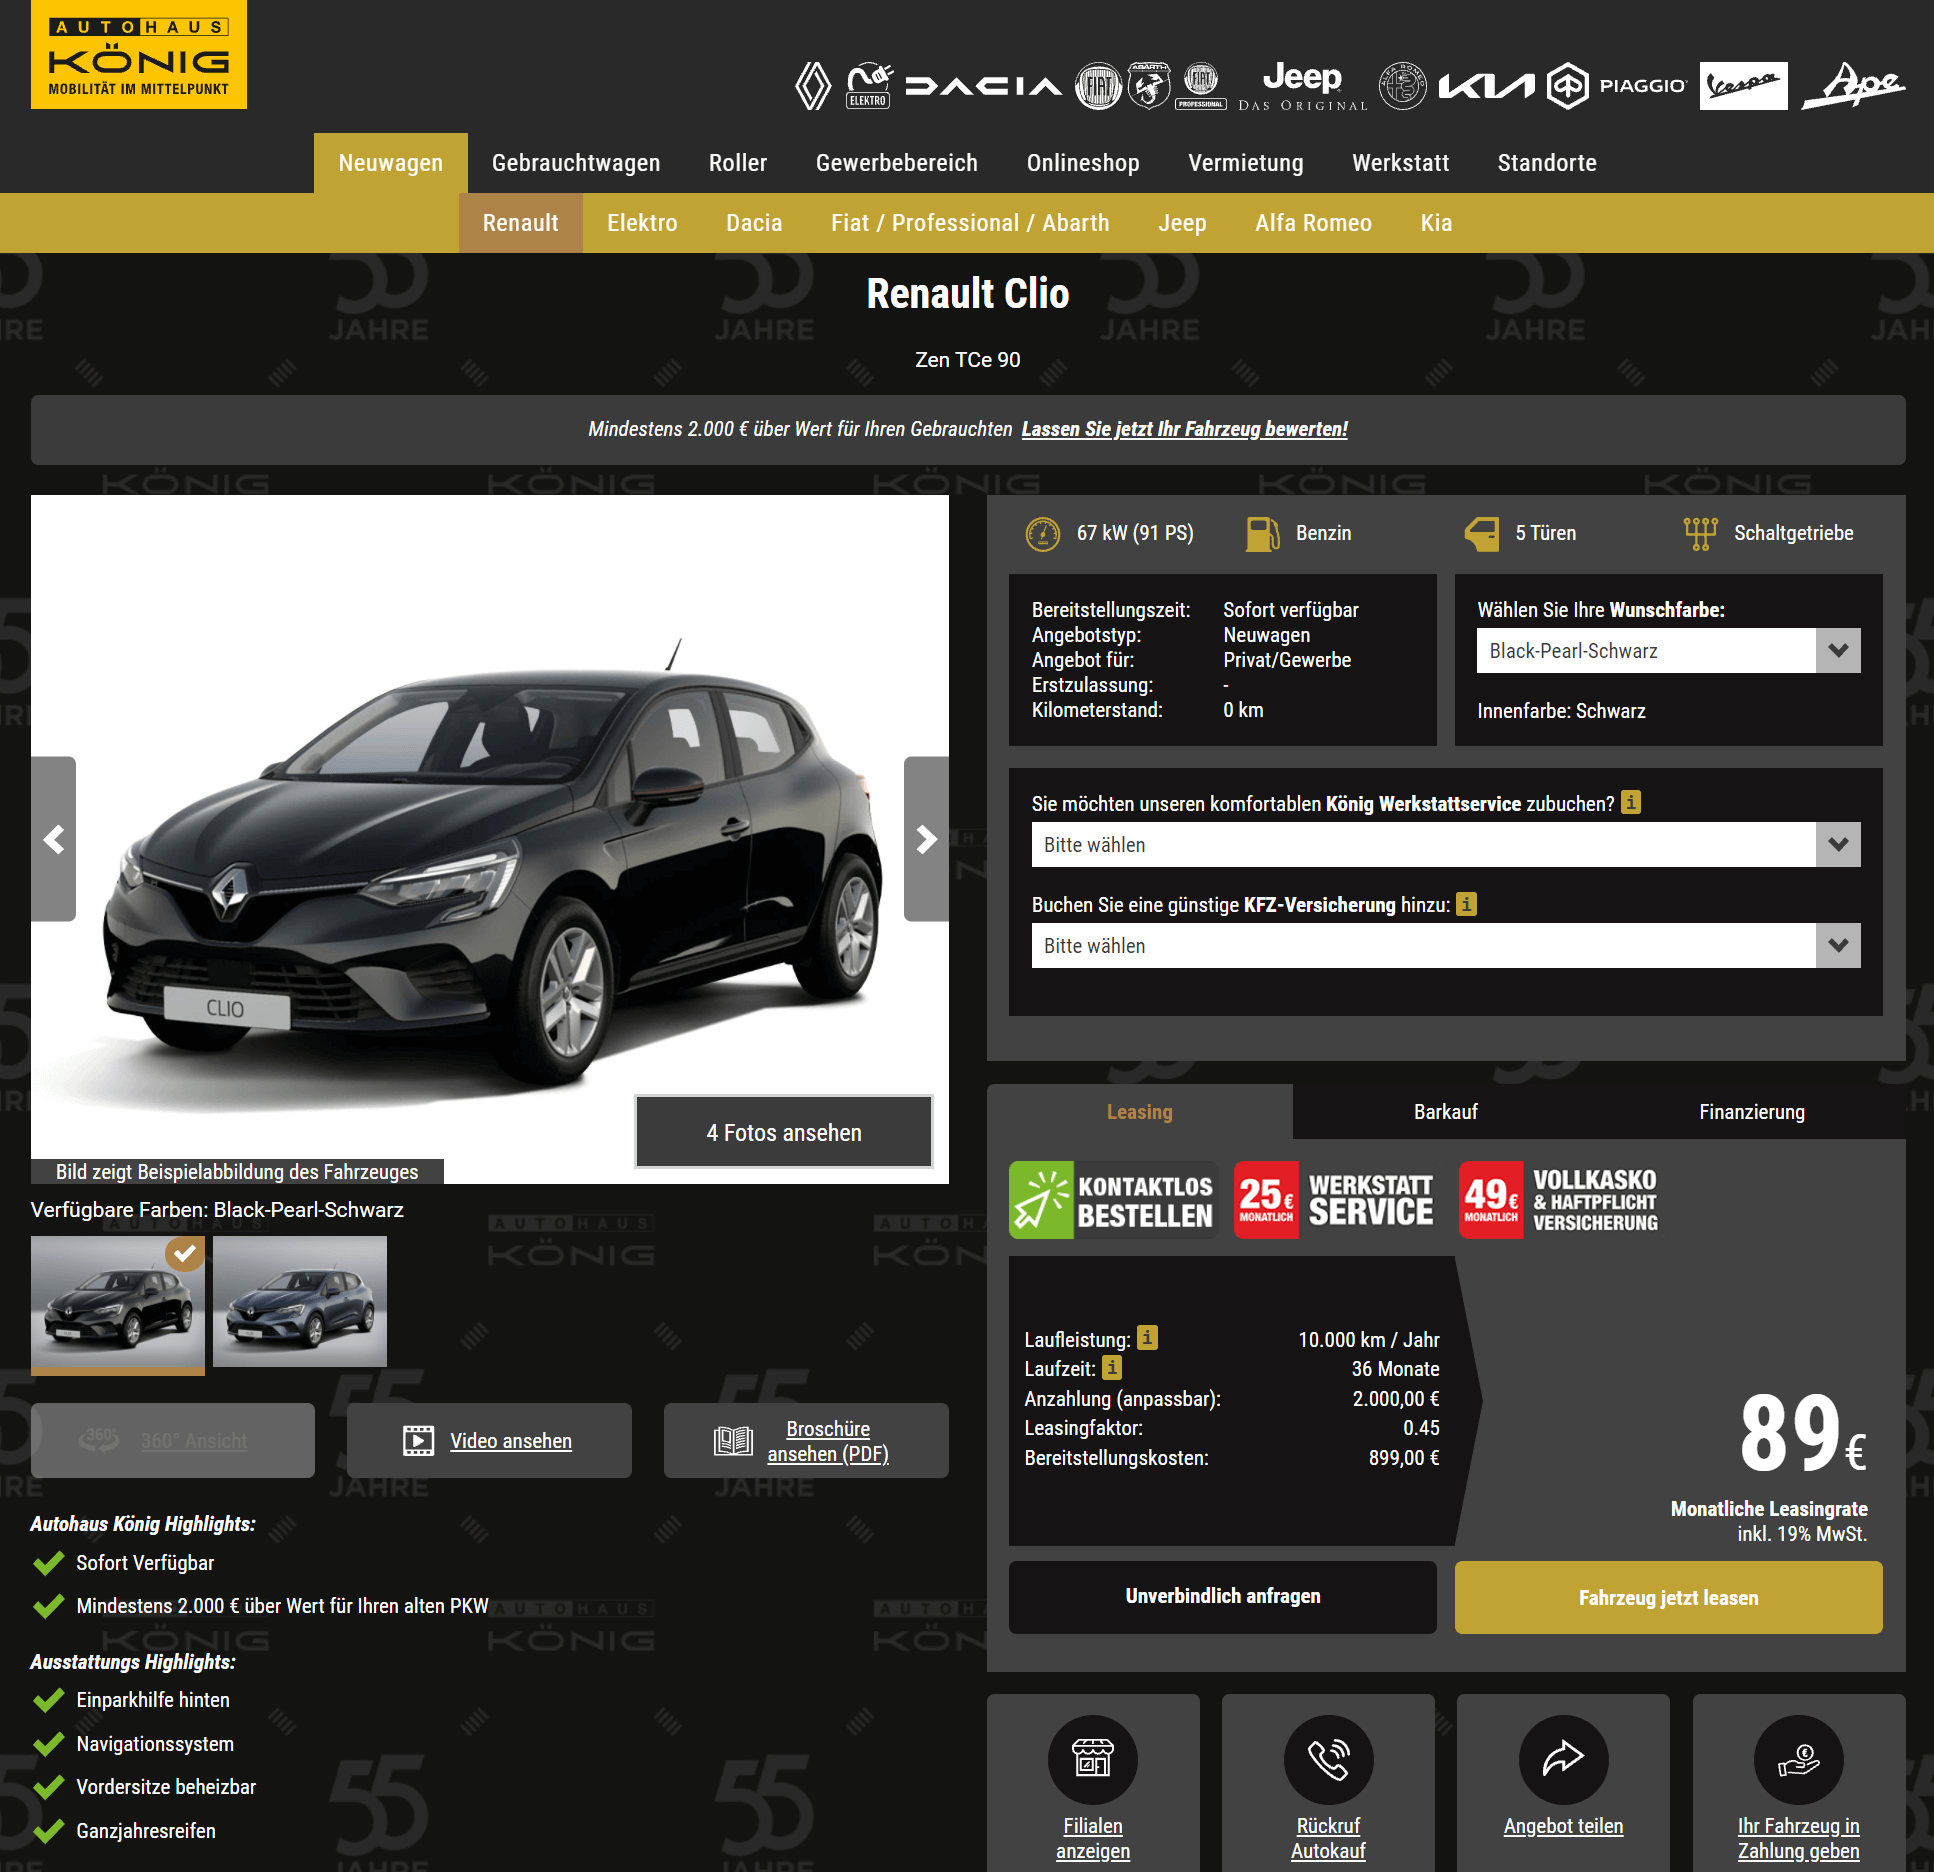The height and width of the screenshot is (1872, 1934).
Task: Go to the Onlineshop menu
Action: 1083,163
